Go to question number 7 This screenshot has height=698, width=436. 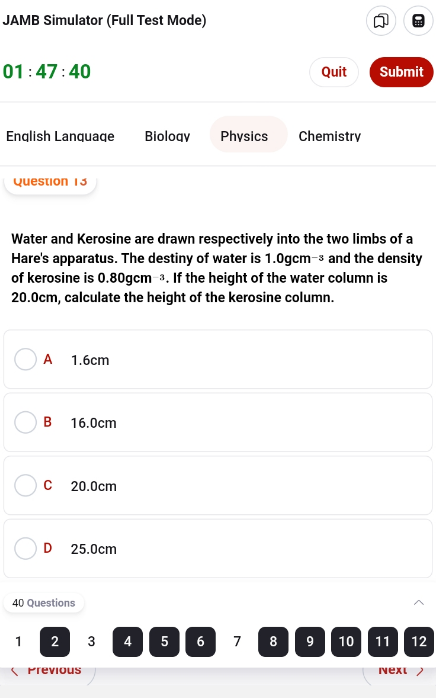coord(237,641)
